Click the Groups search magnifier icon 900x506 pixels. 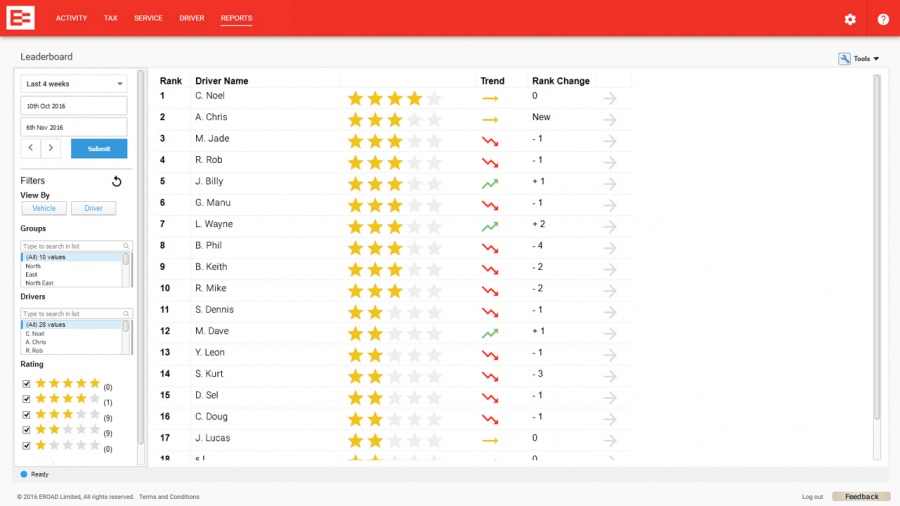tap(126, 246)
